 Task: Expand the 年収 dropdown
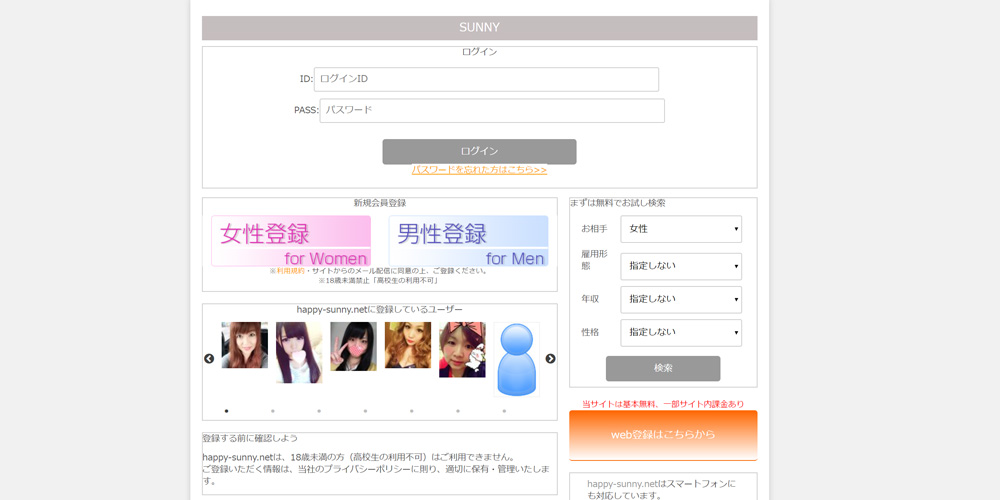(681, 299)
